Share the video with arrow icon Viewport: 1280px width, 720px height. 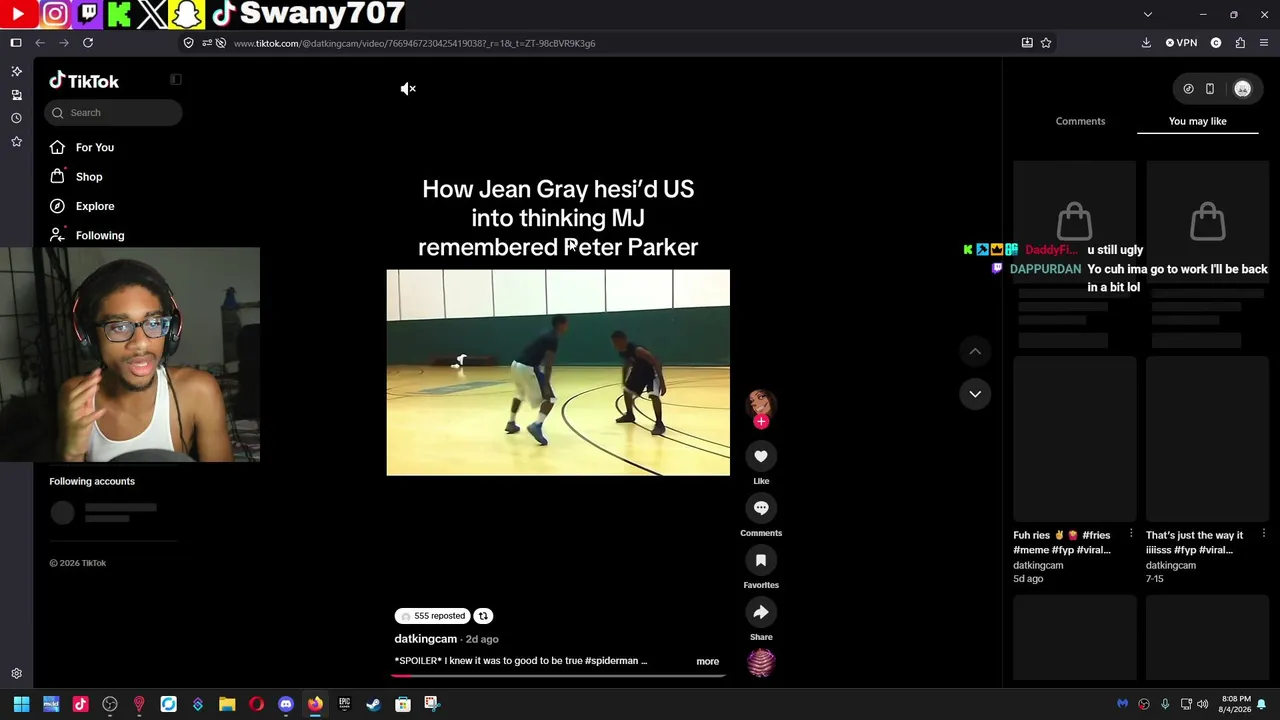761,612
